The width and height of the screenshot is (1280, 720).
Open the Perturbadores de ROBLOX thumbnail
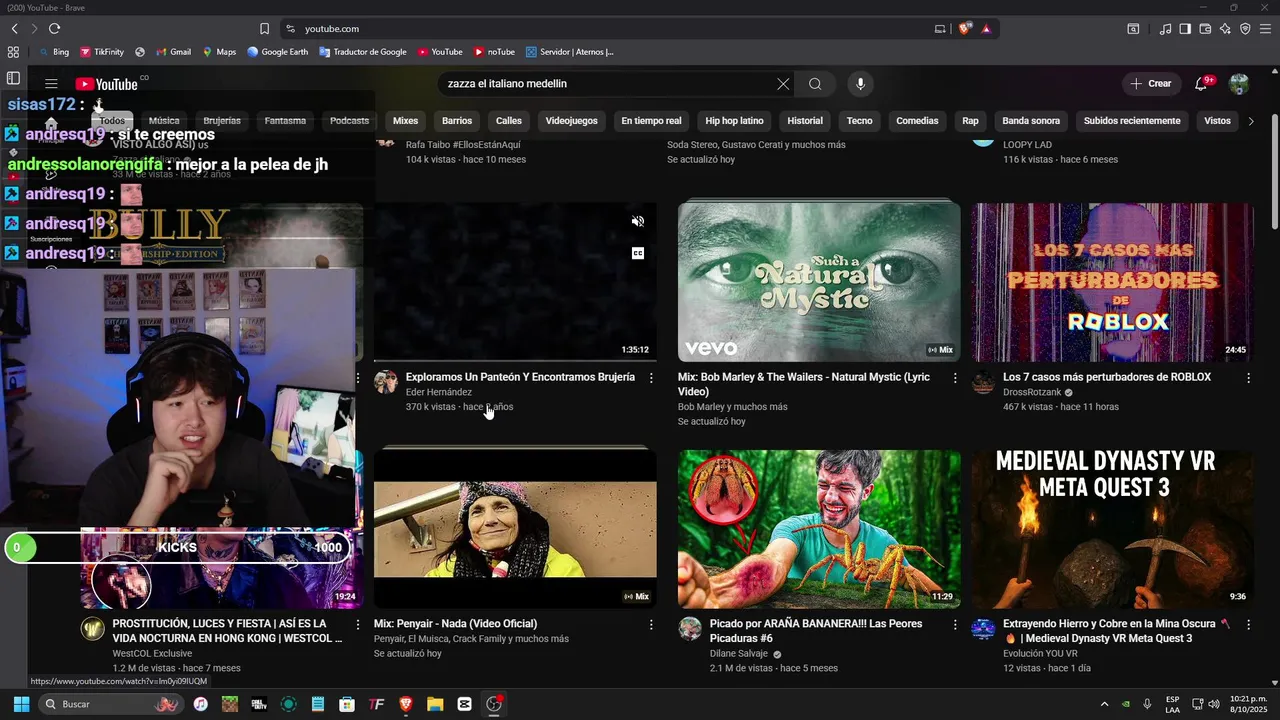[x=1112, y=282]
